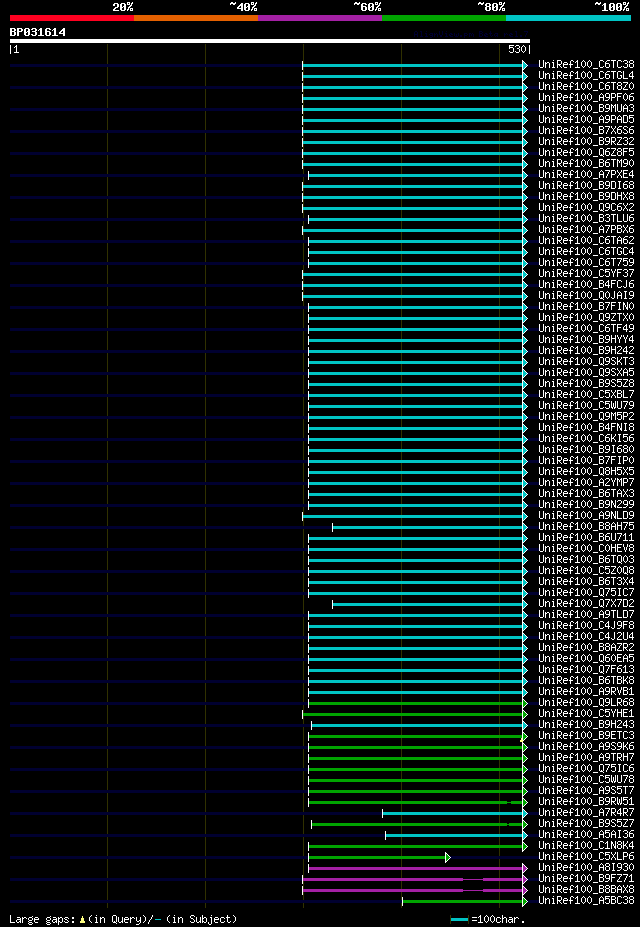Select the UniRef100_C6KI56 label
The image size is (640, 927).
586,439
